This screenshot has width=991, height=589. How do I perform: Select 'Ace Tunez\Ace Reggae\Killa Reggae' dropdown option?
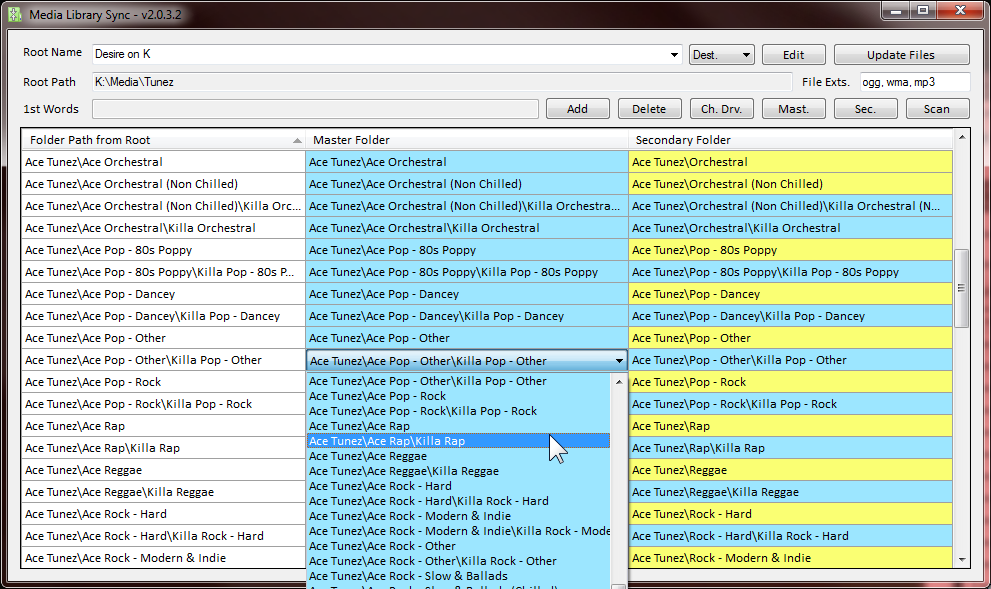[x=459, y=471]
